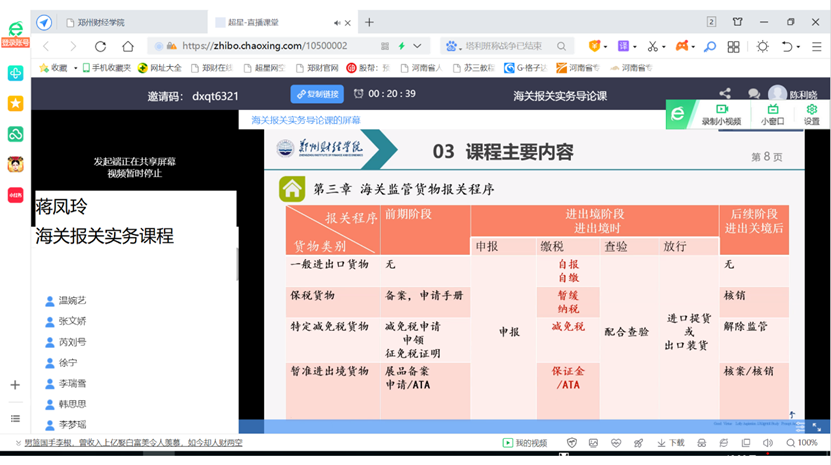Click the share icon in the live header
The height and width of the screenshot is (465, 831).
click(725, 94)
